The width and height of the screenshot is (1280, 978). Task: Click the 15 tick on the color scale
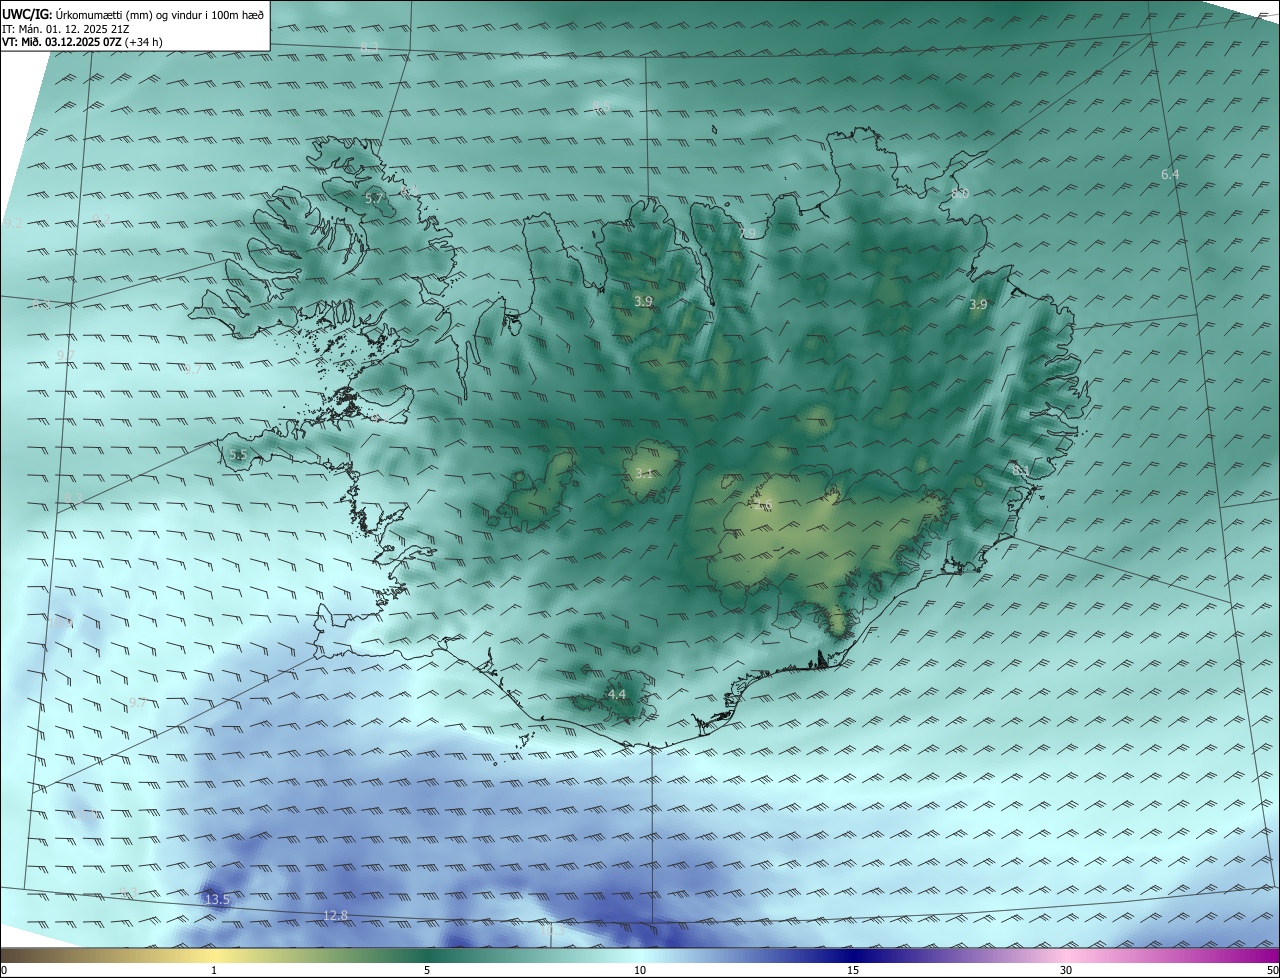853,971
